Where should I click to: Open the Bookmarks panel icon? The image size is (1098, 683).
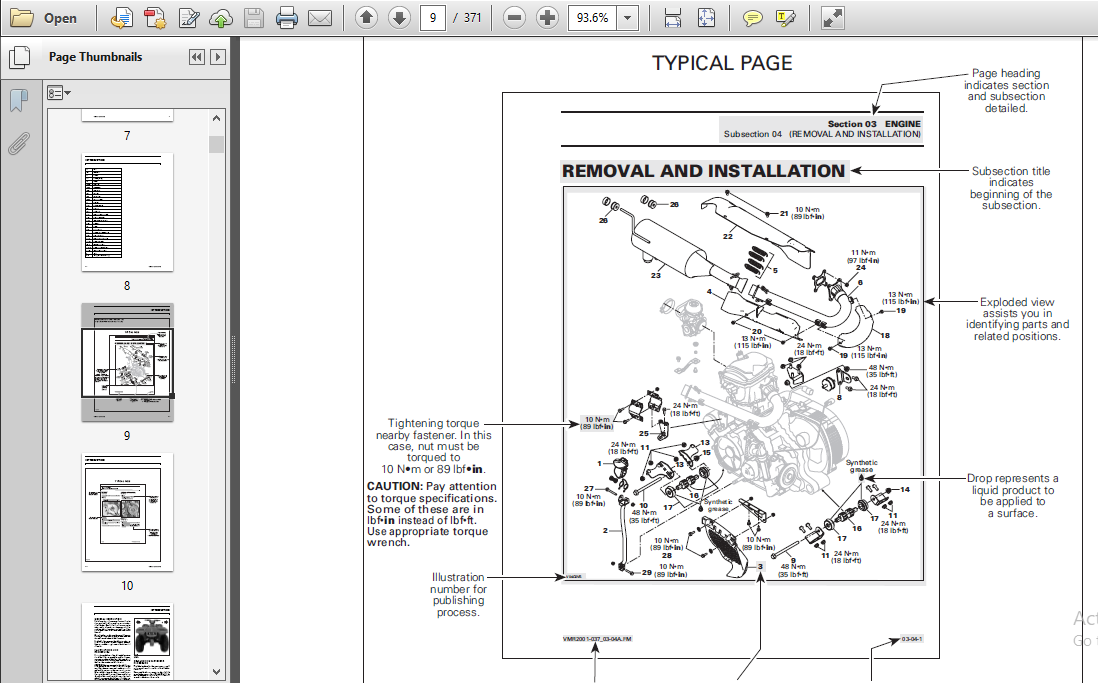tap(18, 99)
